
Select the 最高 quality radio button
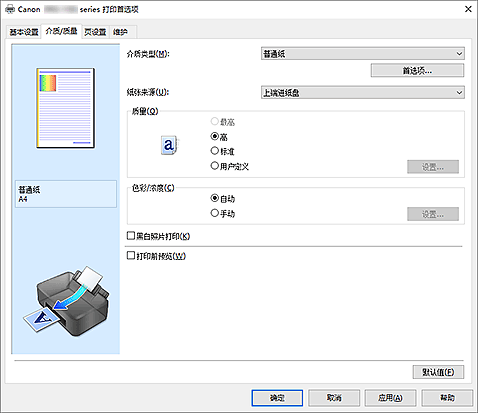coord(215,121)
